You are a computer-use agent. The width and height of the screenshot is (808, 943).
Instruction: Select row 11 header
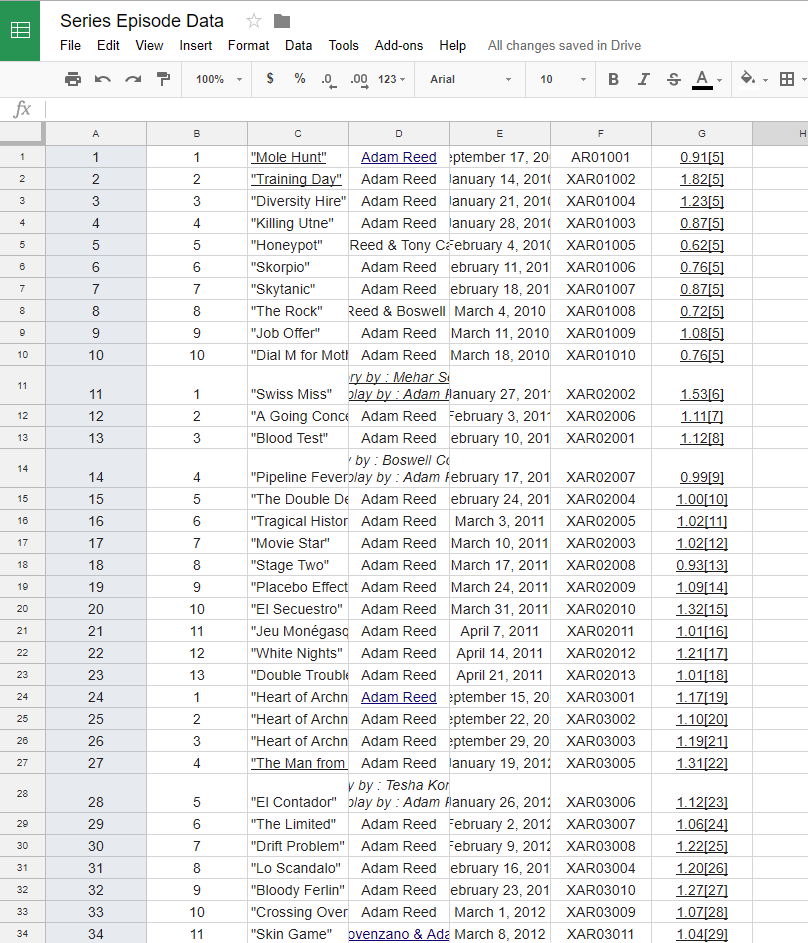pos(22,385)
